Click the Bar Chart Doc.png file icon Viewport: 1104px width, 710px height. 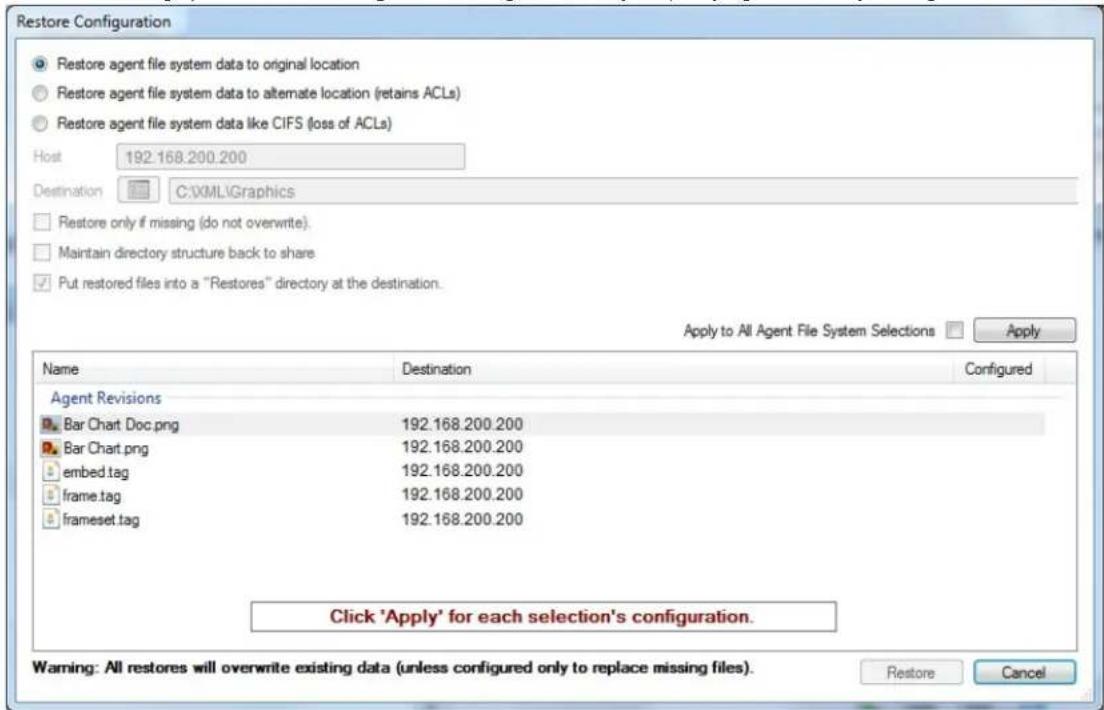pyautogui.click(x=51, y=424)
